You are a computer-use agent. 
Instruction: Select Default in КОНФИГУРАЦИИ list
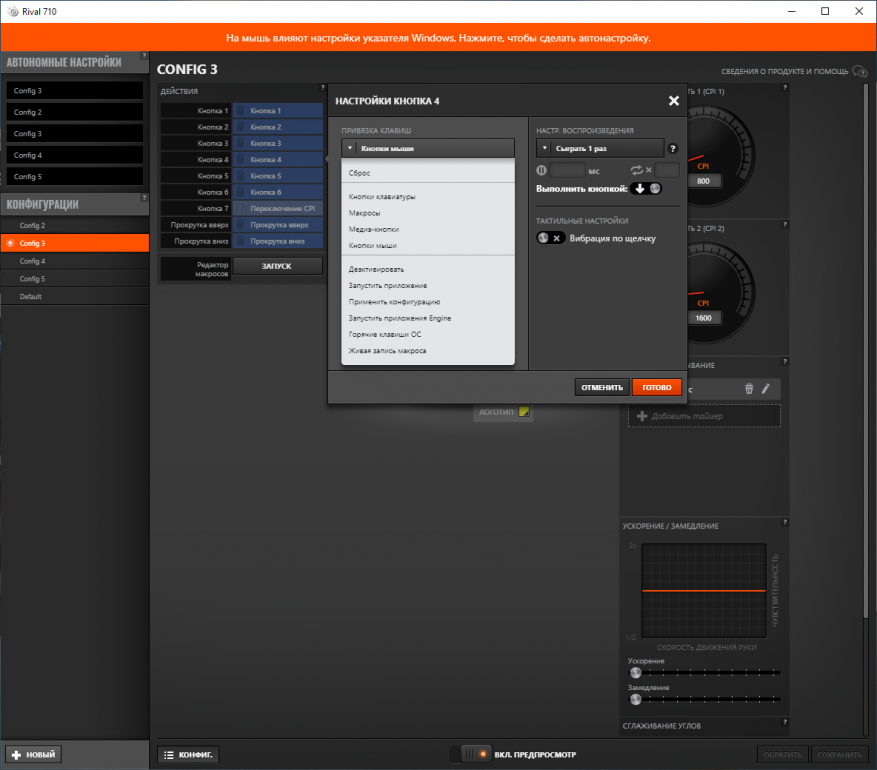point(75,296)
